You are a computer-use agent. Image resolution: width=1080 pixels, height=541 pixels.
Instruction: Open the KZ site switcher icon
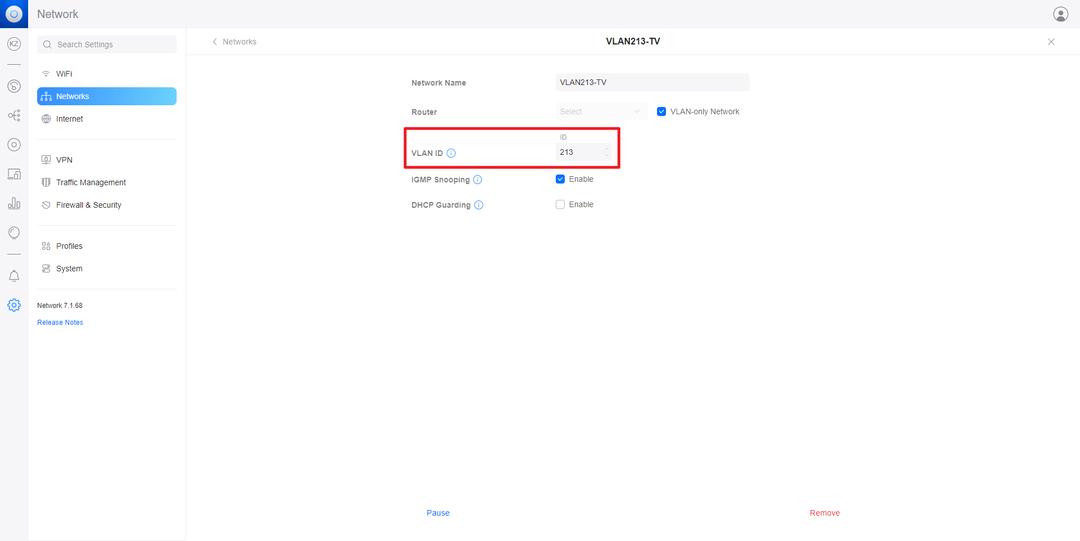point(14,43)
